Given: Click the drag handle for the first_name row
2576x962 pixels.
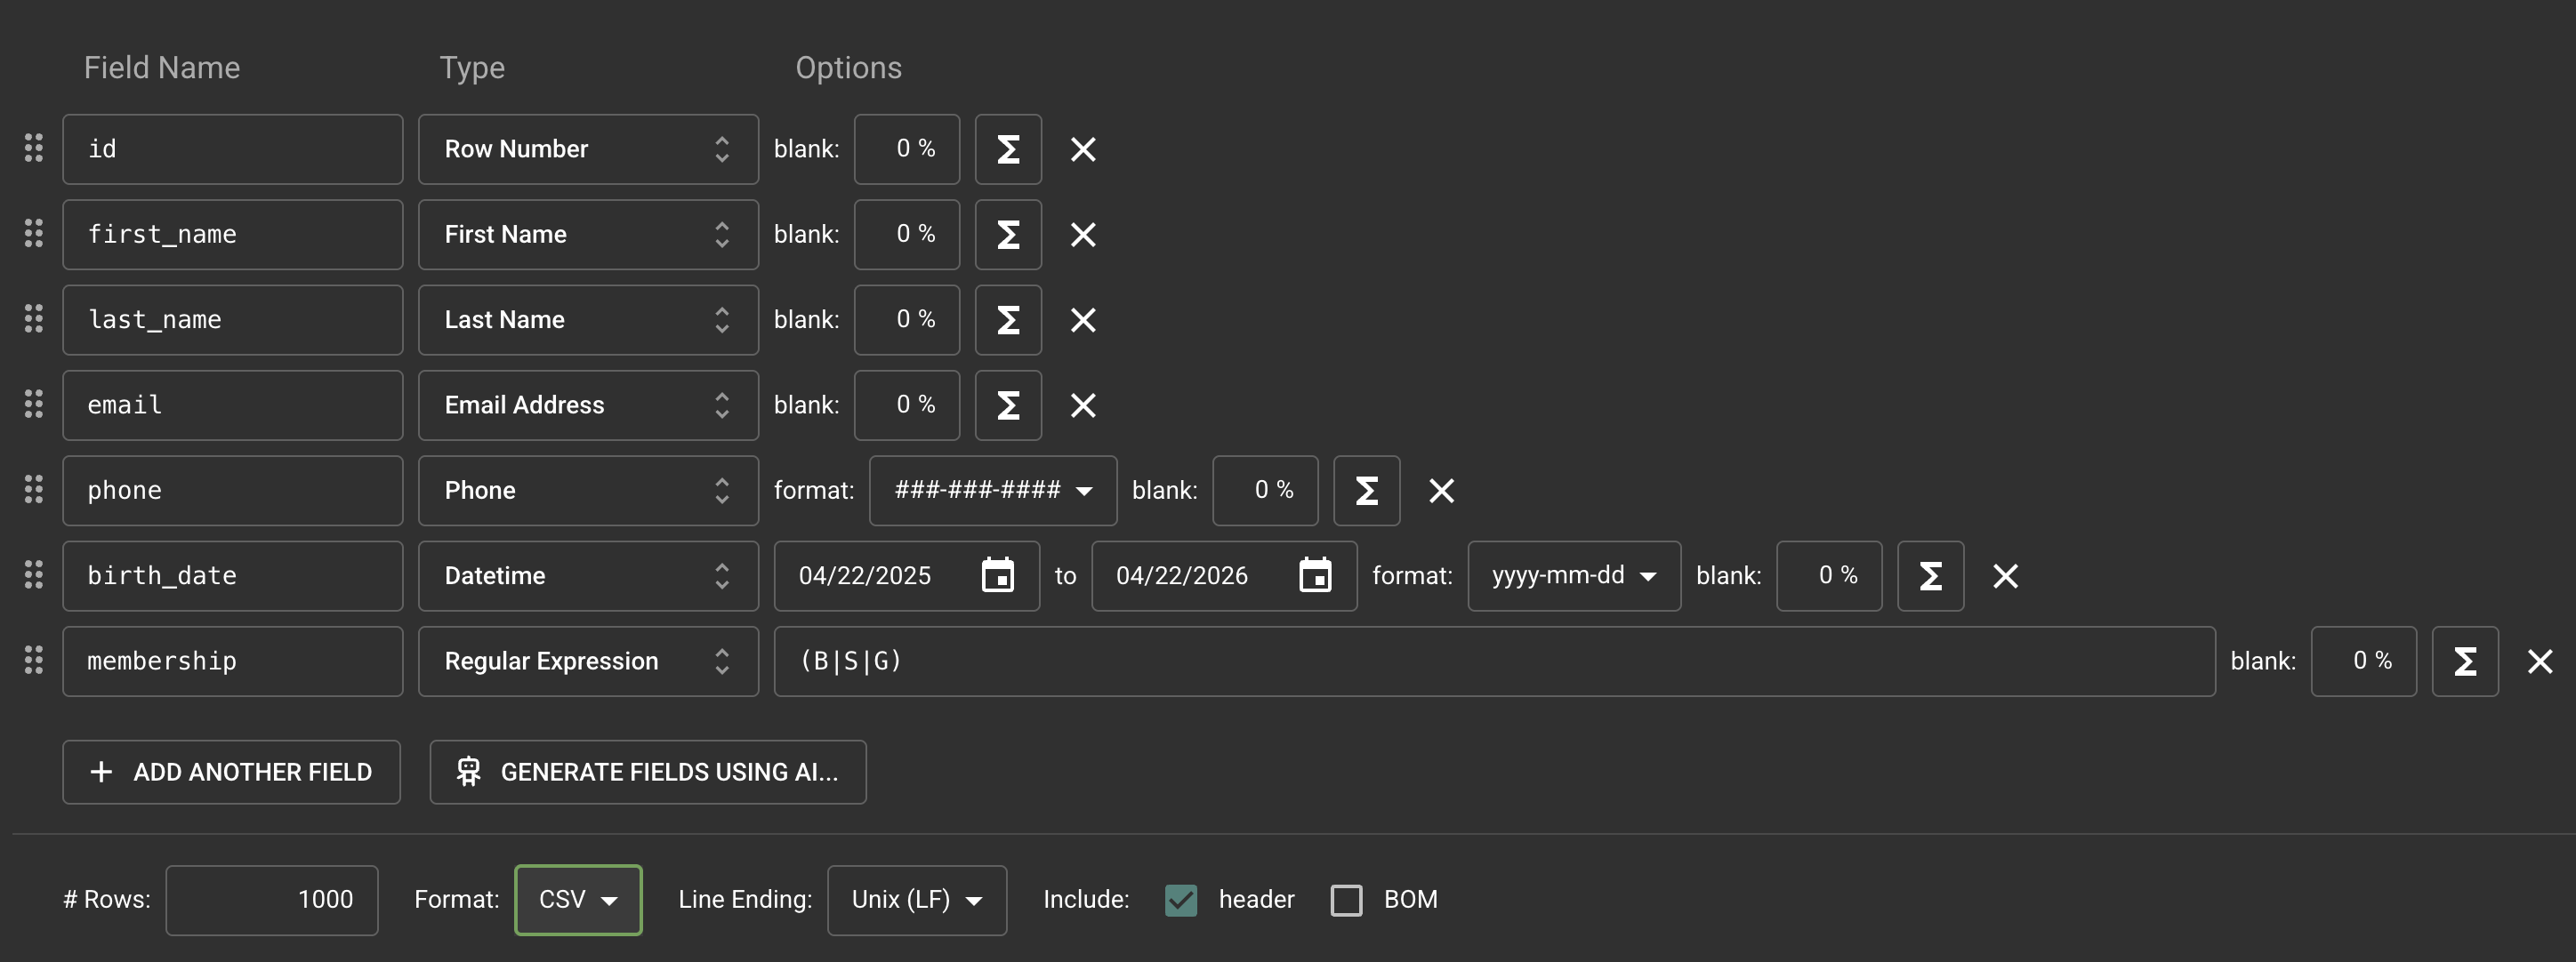Looking at the screenshot, I should click(x=33, y=233).
